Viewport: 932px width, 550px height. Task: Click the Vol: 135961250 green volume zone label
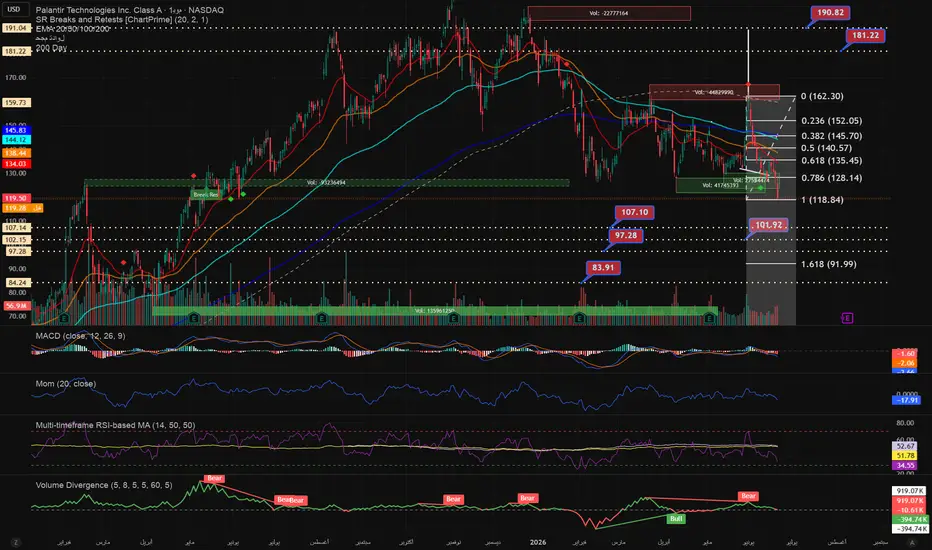click(434, 311)
